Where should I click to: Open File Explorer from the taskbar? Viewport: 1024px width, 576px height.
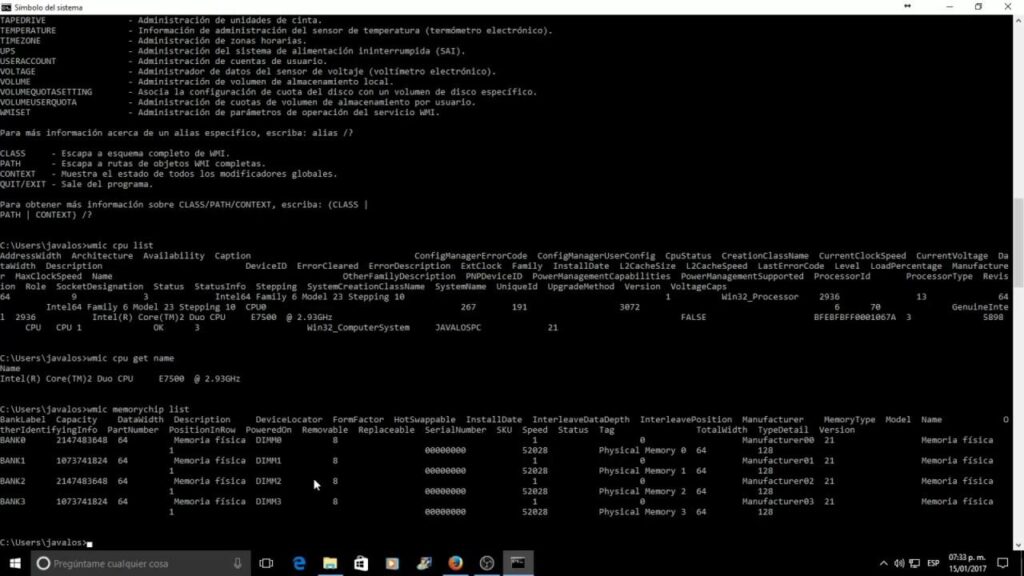click(329, 563)
